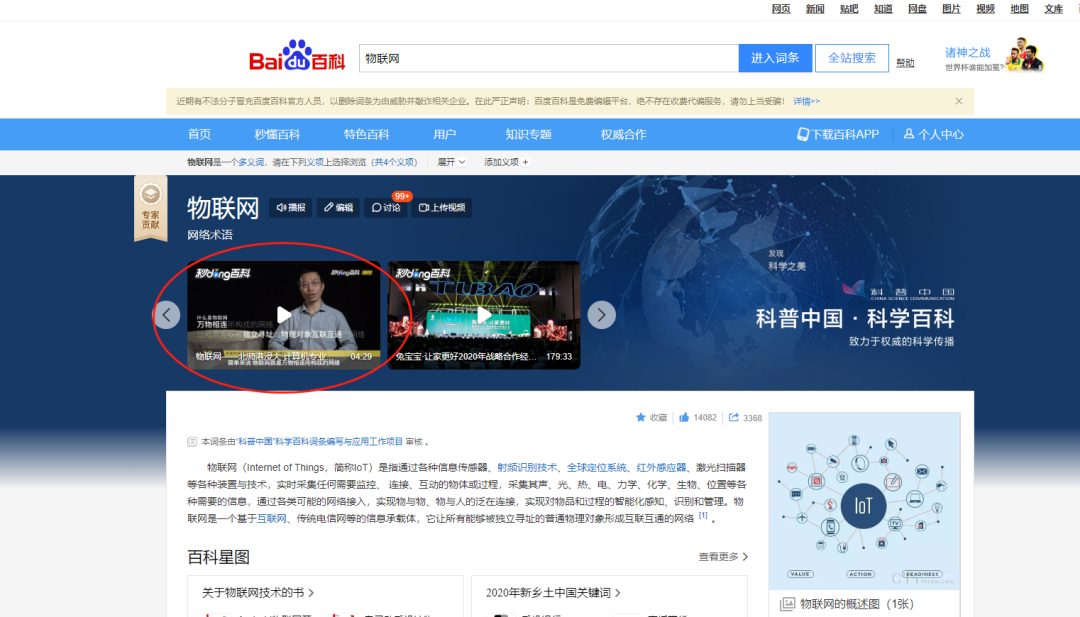
Task: Open the 讨论 discussion button
Action: [386, 207]
